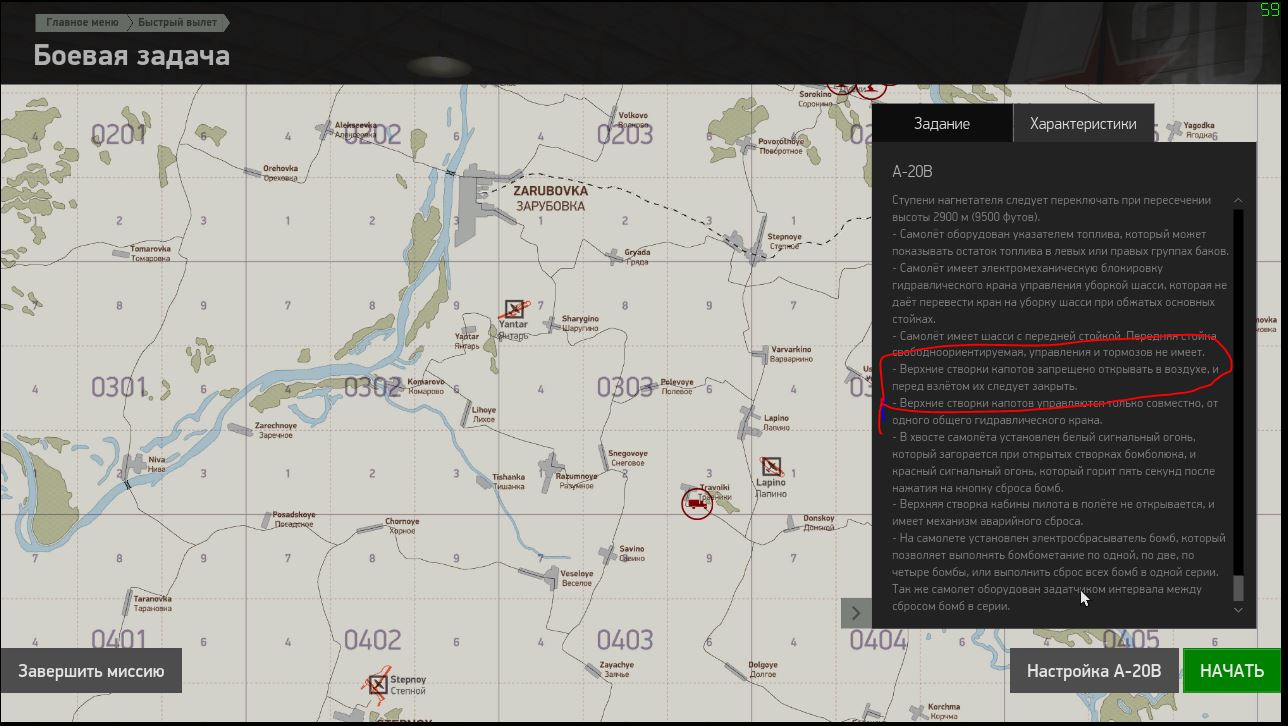Image resolution: width=1288 pixels, height=726 pixels.
Task: Click the scroll down arrow in briefing panel
Action: tap(1238, 609)
